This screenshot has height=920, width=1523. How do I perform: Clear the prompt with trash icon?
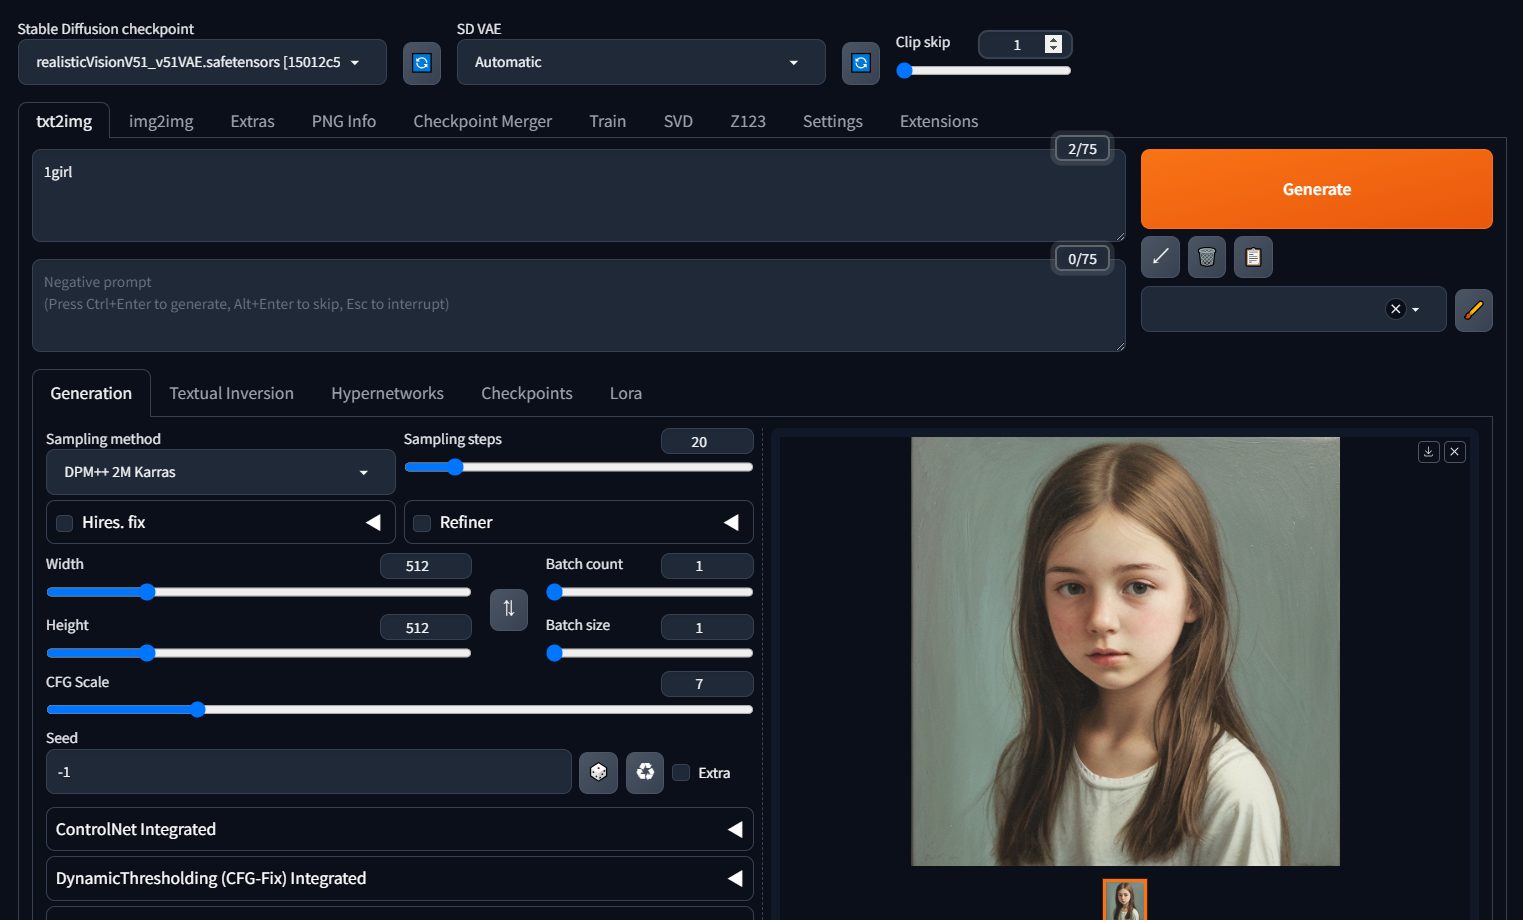click(x=1206, y=257)
